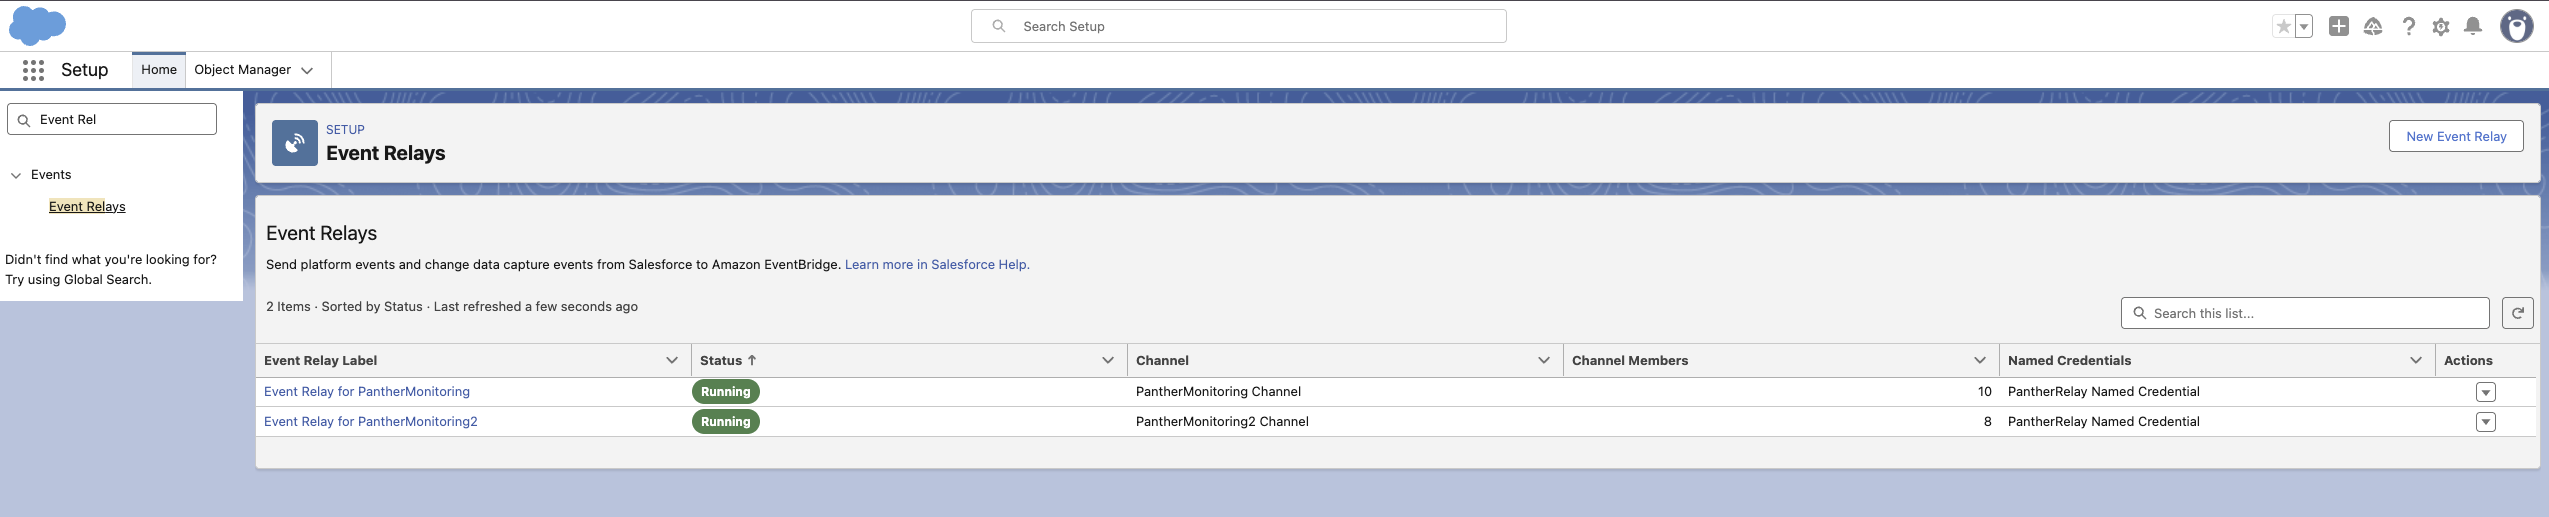Click the Search this list field
2549x517 pixels.
(x=2305, y=313)
